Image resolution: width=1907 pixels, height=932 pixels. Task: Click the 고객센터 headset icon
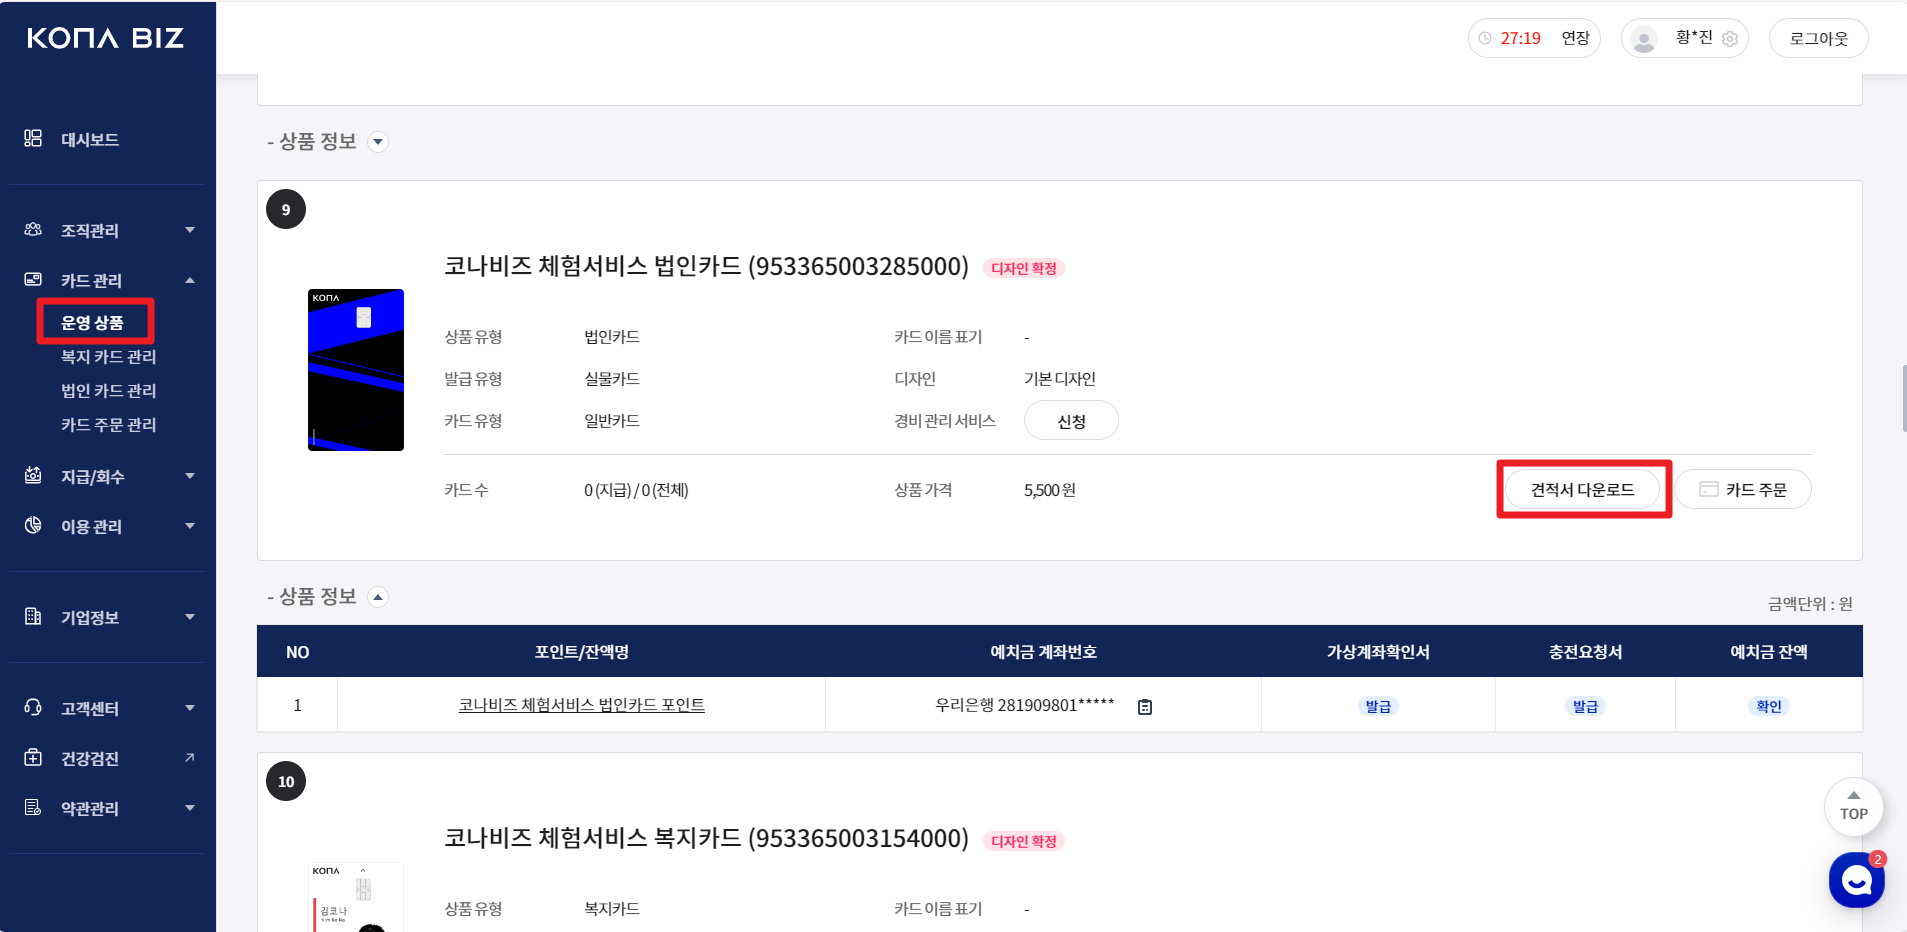[33, 708]
